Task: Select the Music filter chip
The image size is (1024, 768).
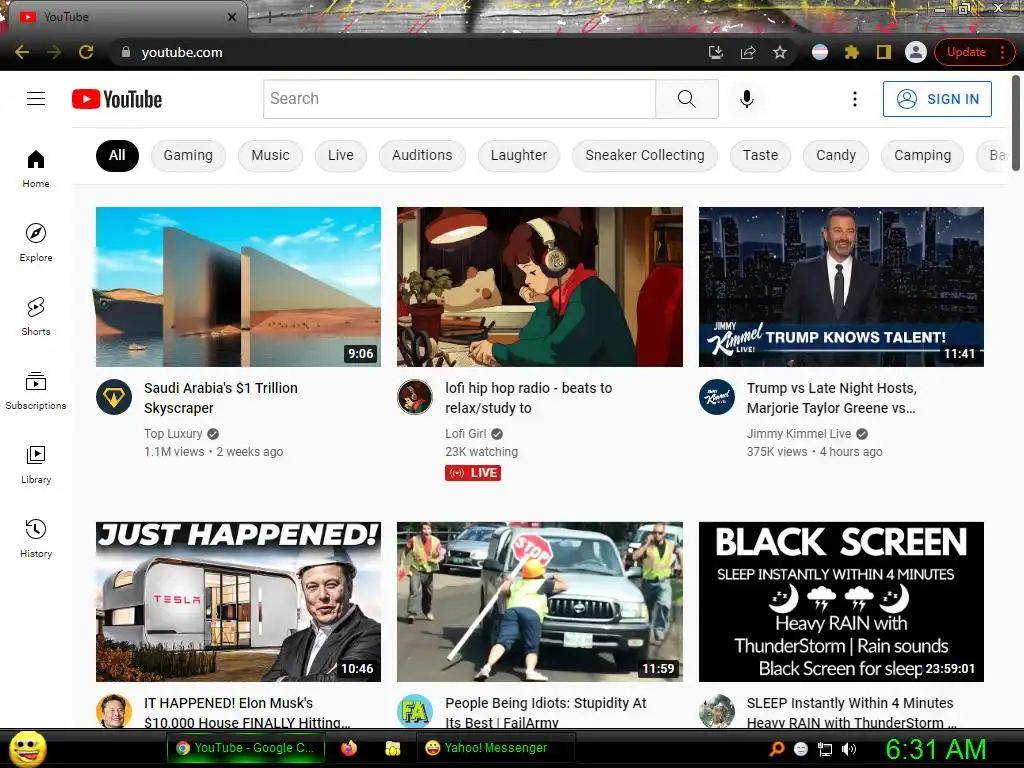Action: (x=270, y=155)
